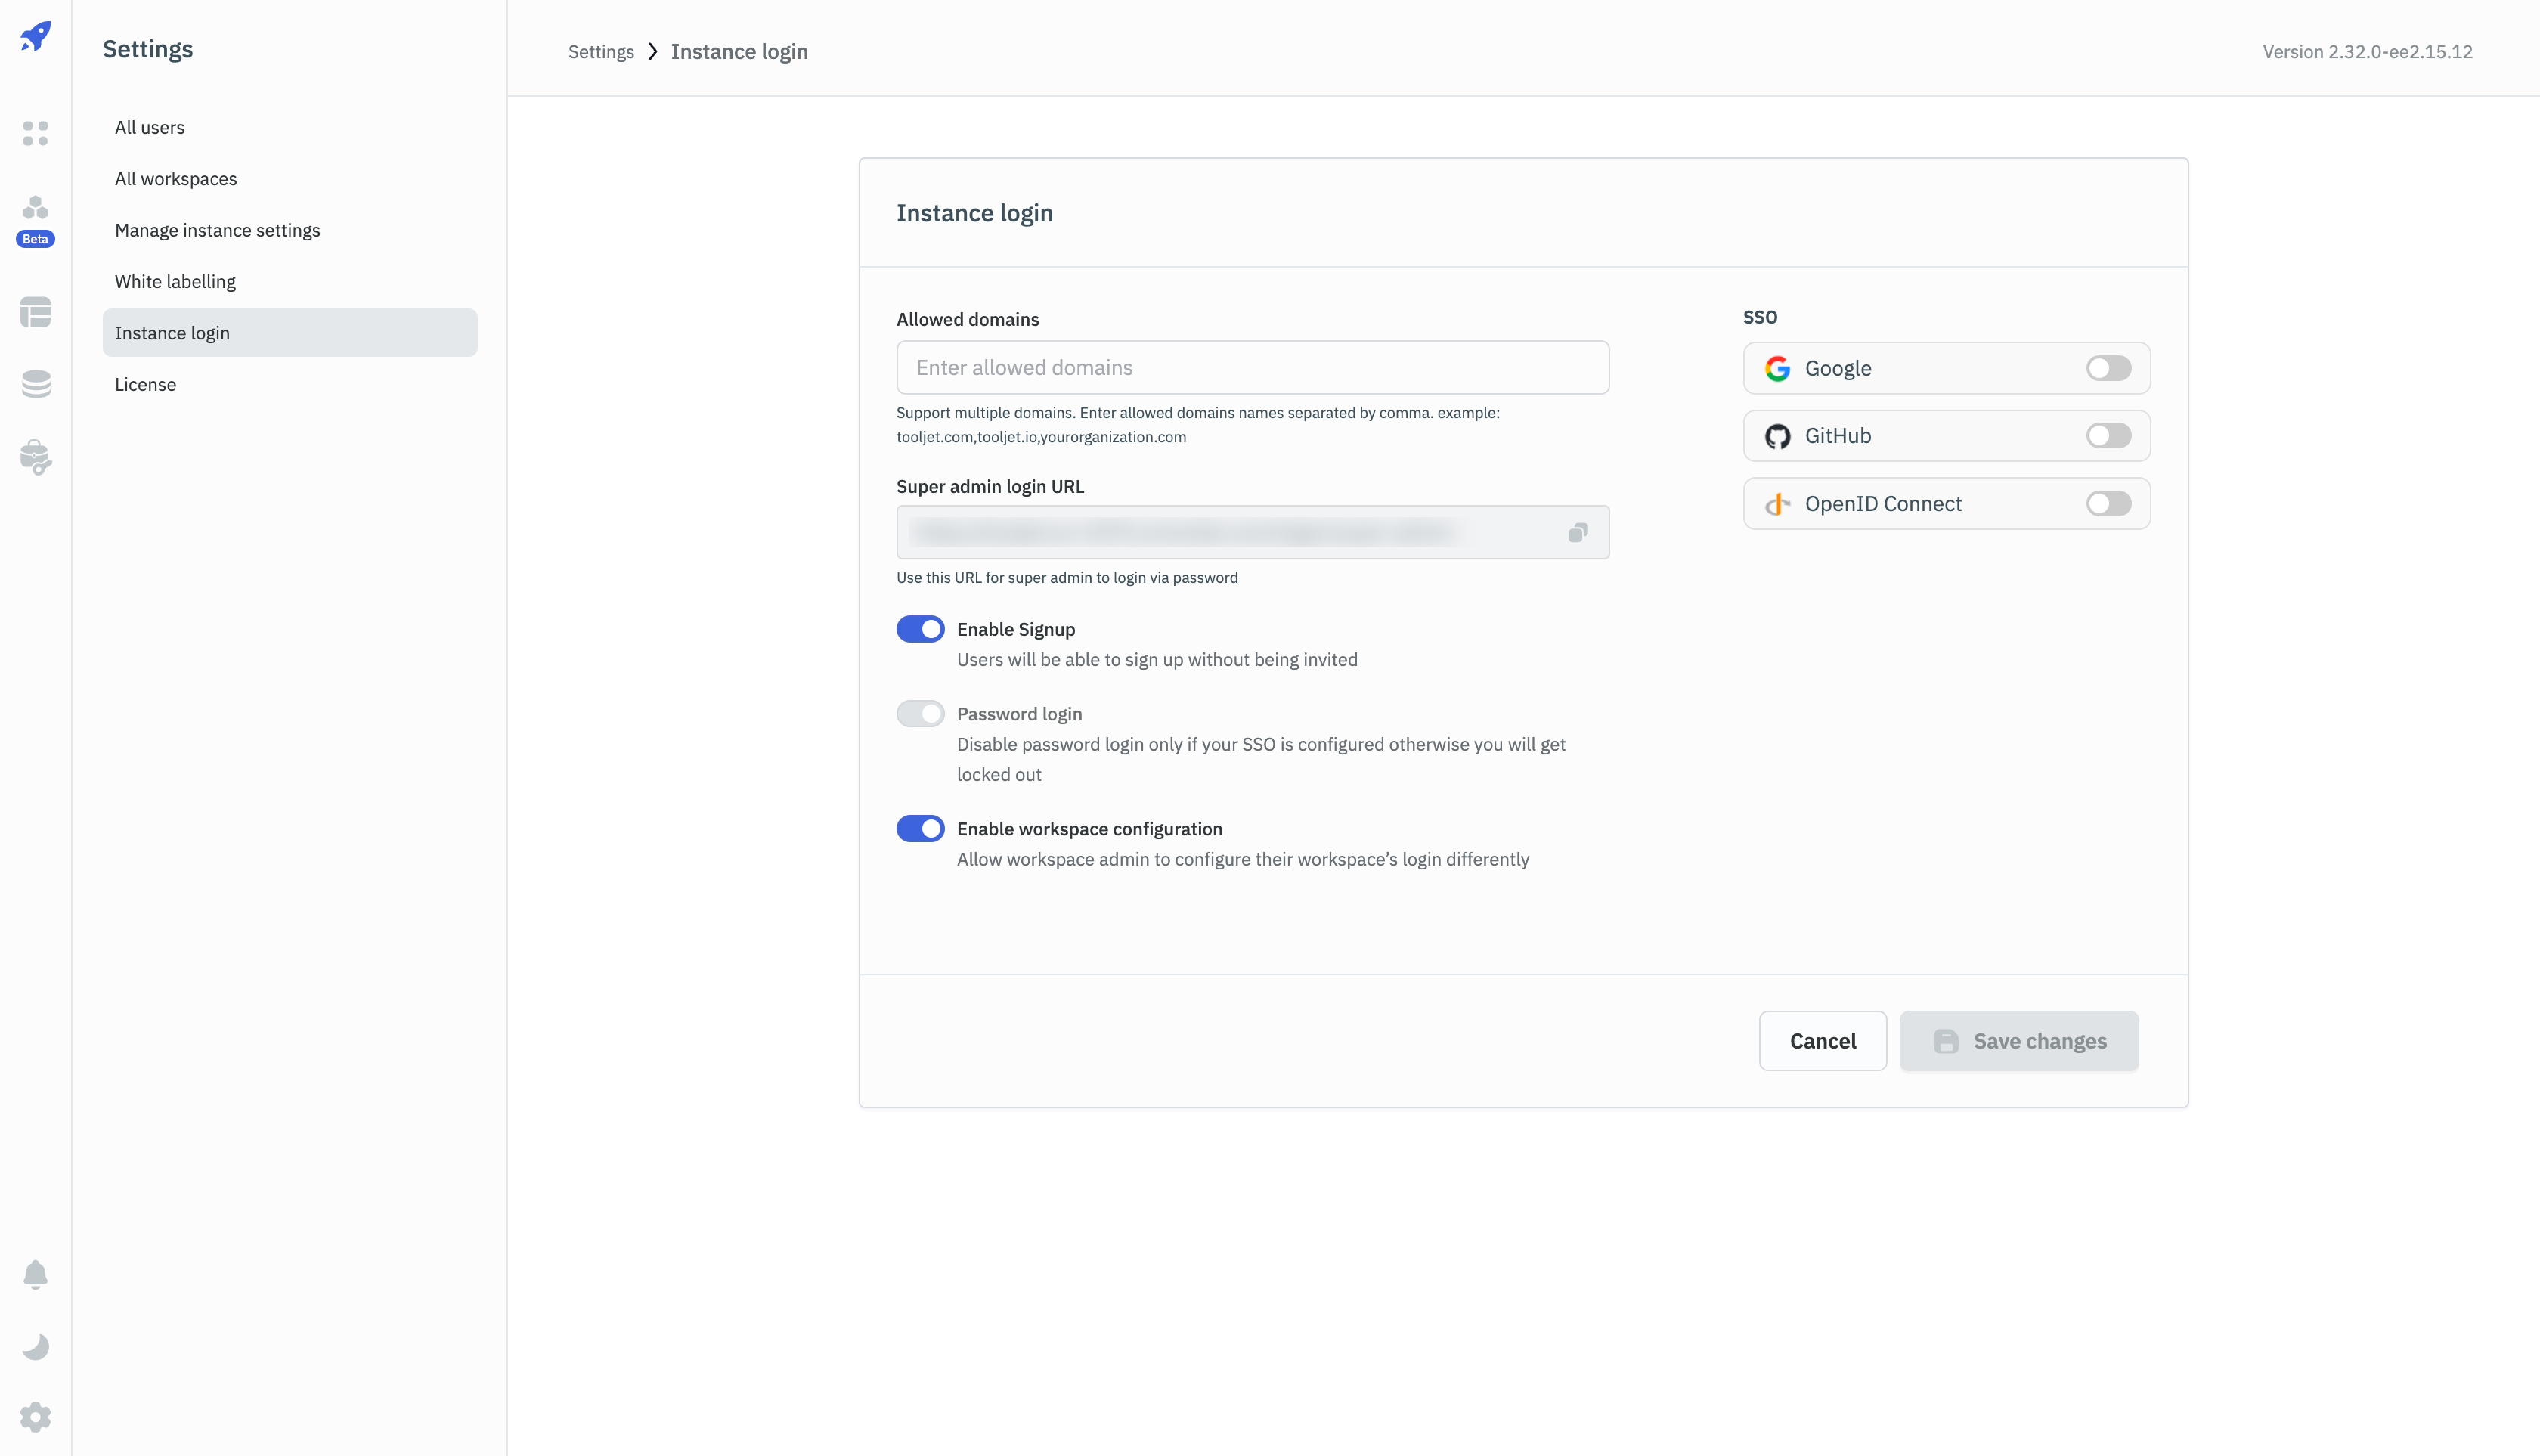Click the list icon in sidebar
This screenshot has height=1456, width=2540.
pyautogui.click(x=35, y=314)
